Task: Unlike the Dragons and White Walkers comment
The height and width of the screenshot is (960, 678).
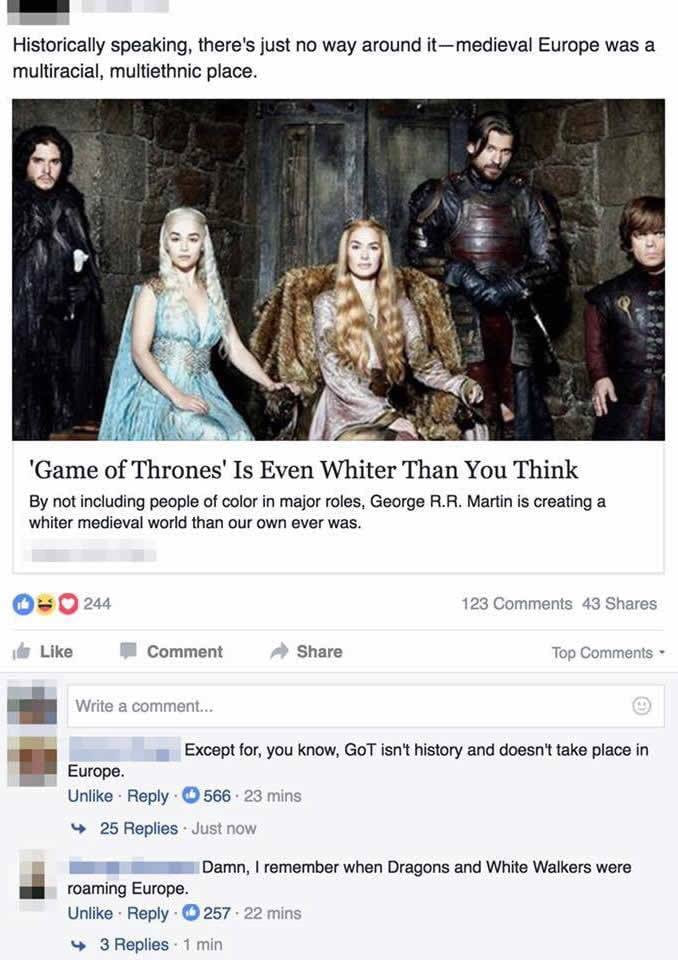Action: (90, 913)
